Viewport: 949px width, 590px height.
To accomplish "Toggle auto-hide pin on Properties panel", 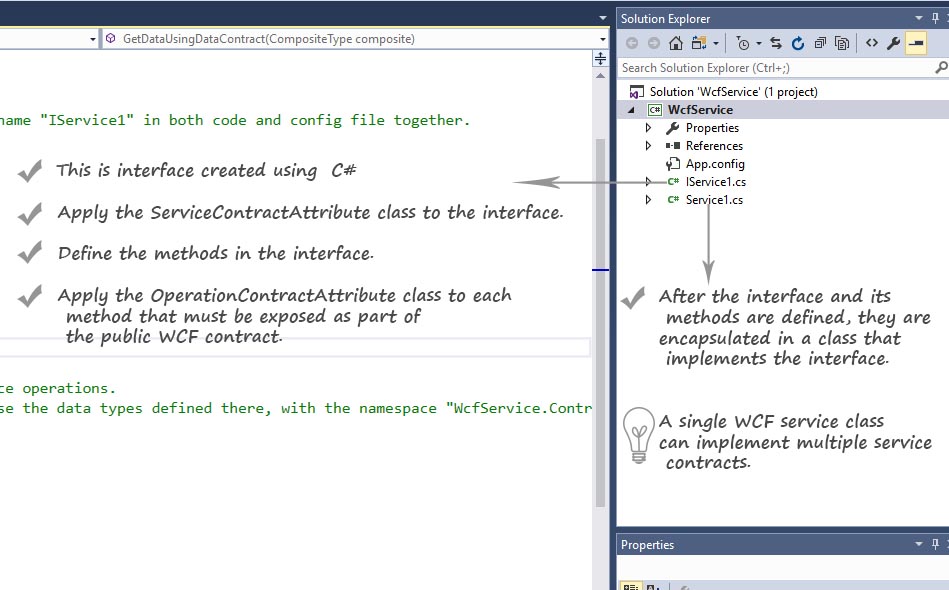I will [x=935, y=544].
